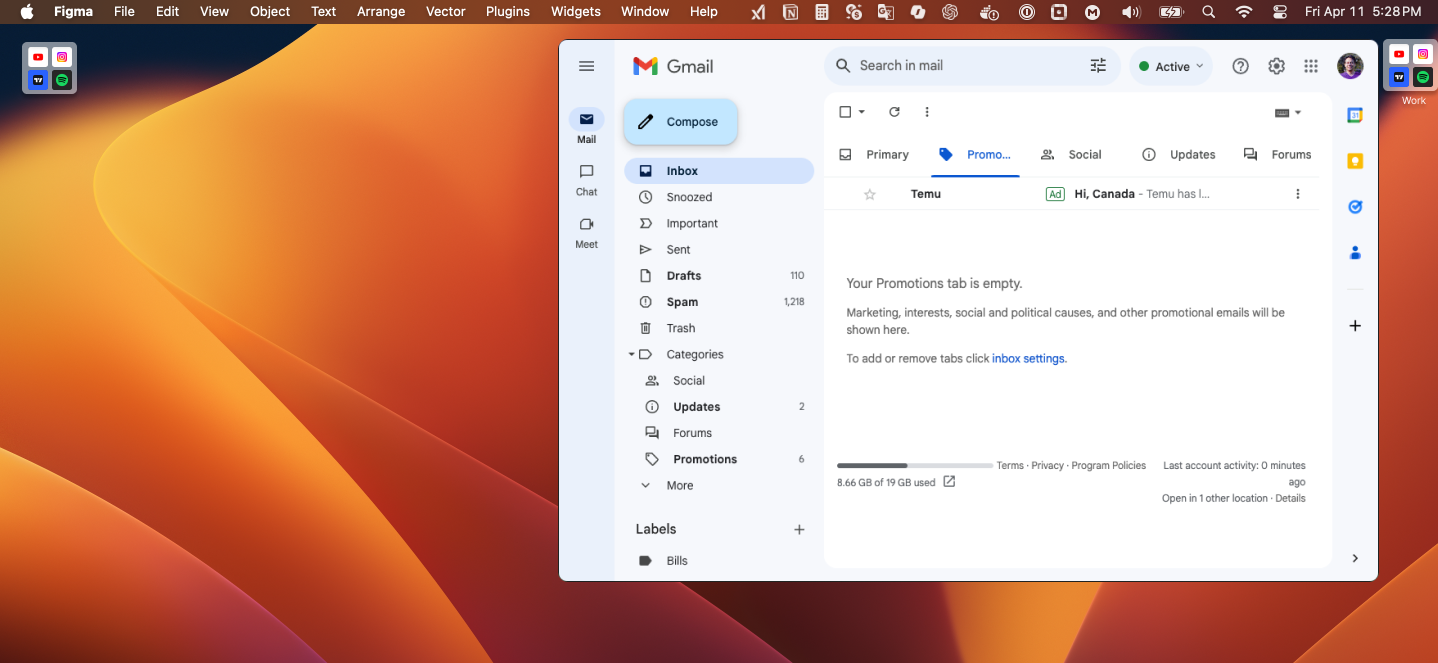Follow the inbox settings link
The image size is (1438, 663).
coord(1028,359)
